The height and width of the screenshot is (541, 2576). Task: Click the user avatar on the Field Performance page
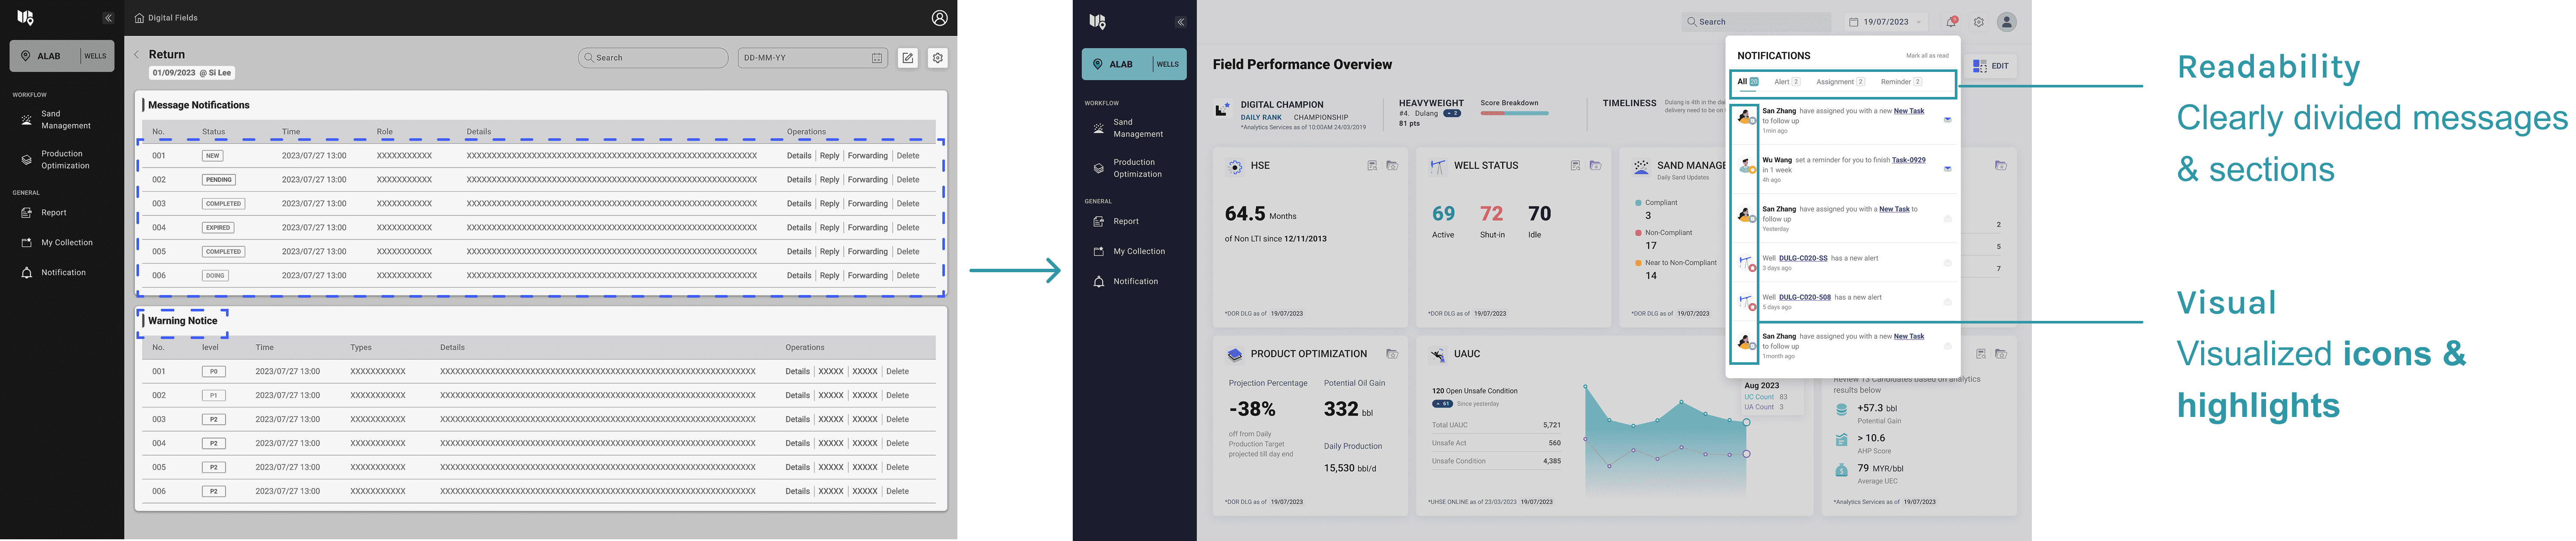(2006, 22)
